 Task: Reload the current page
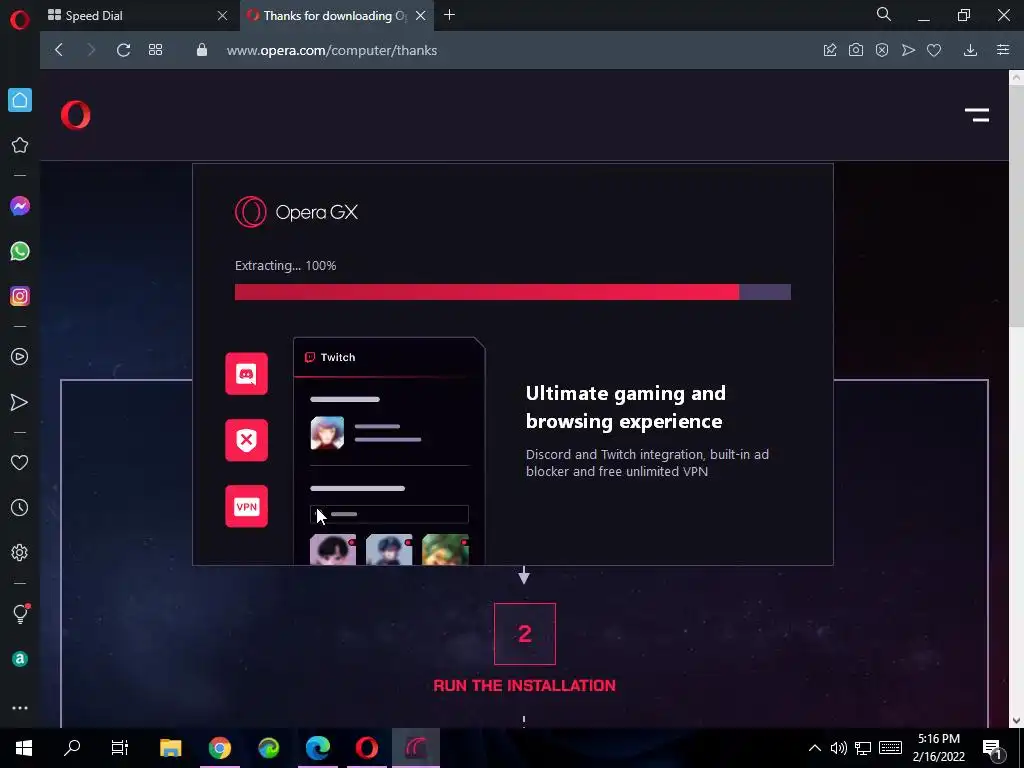click(123, 50)
